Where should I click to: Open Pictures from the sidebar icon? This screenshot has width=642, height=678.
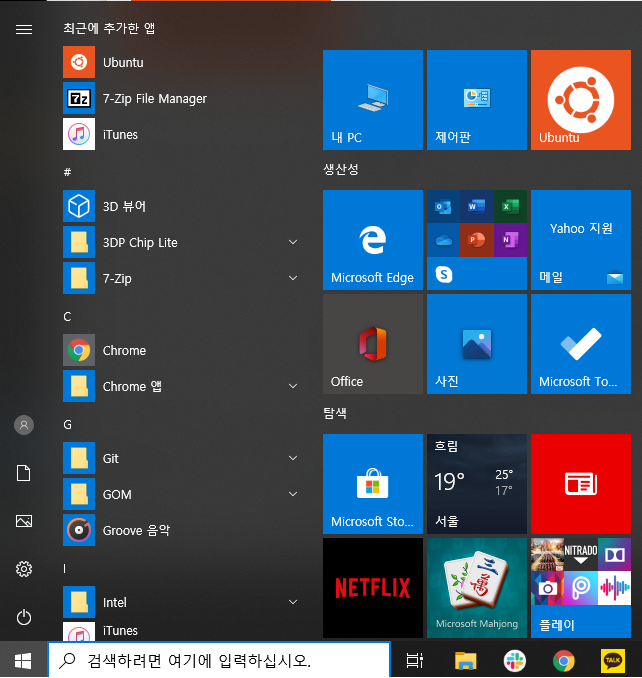coord(24,521)
